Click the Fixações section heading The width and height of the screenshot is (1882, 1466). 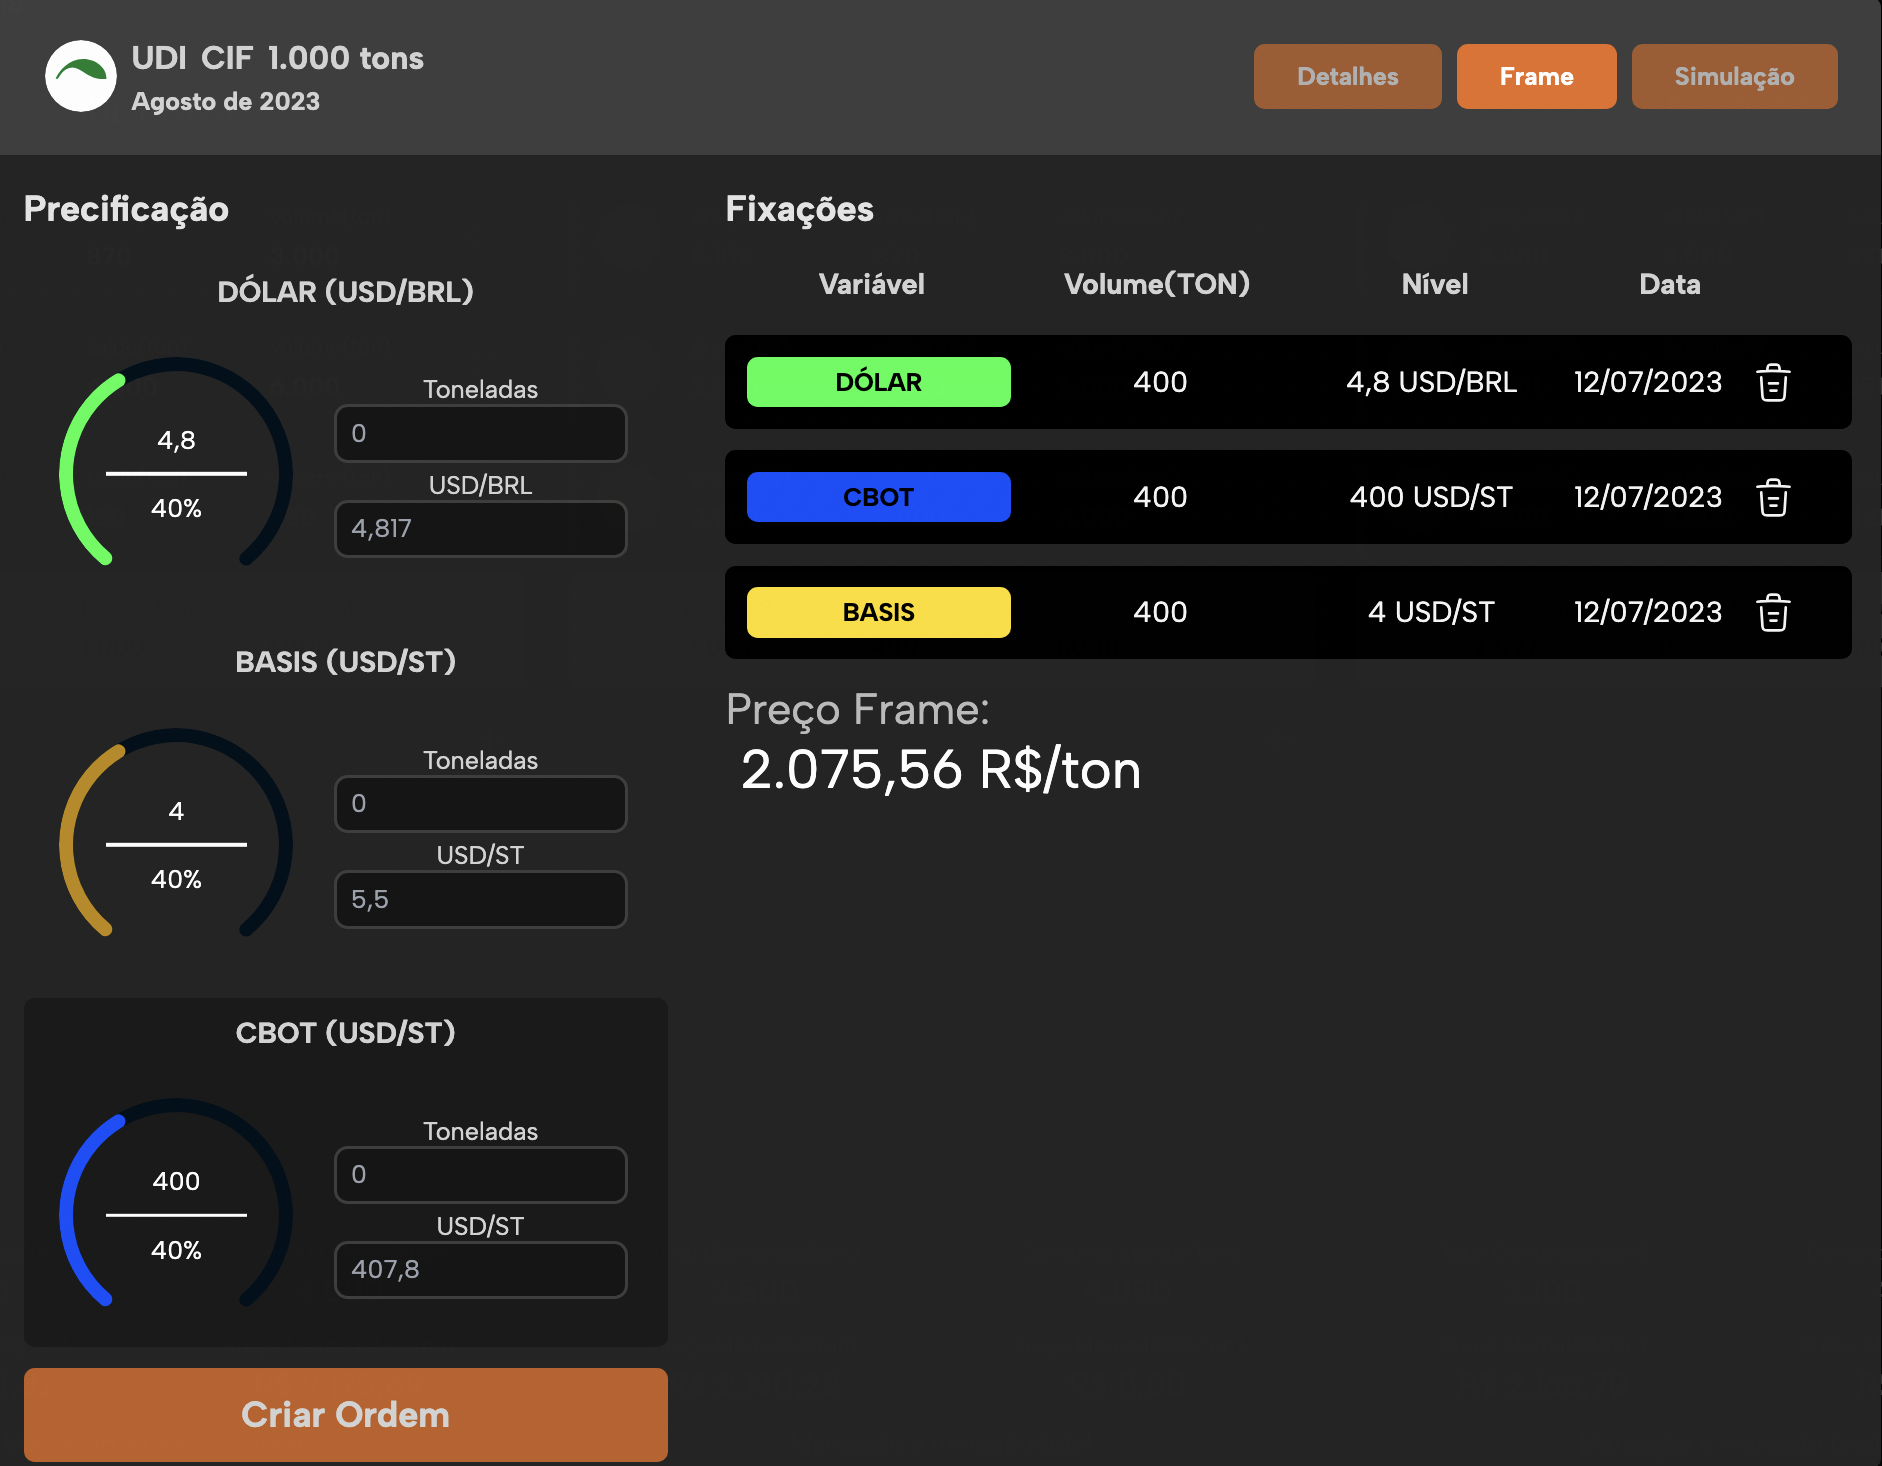pyautogui.click(x=800, y=209)
